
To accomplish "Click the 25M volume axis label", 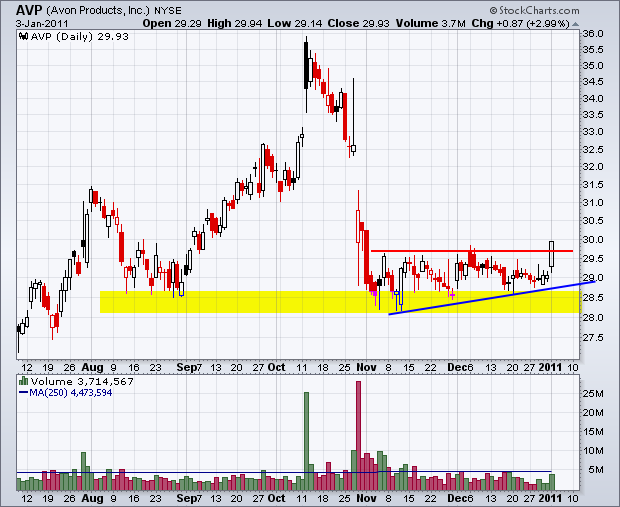I will (593, 393).
